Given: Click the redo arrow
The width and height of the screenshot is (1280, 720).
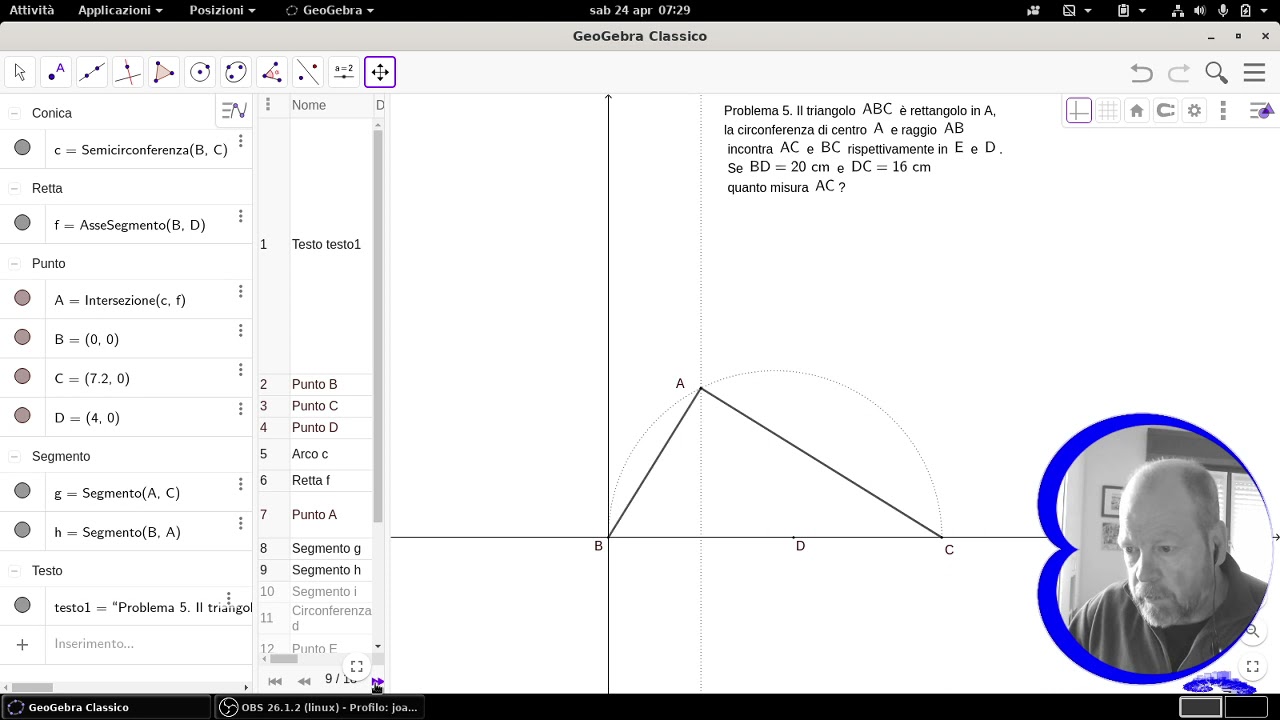Looking at the screenshot, I should click(x=1179, y=73).
